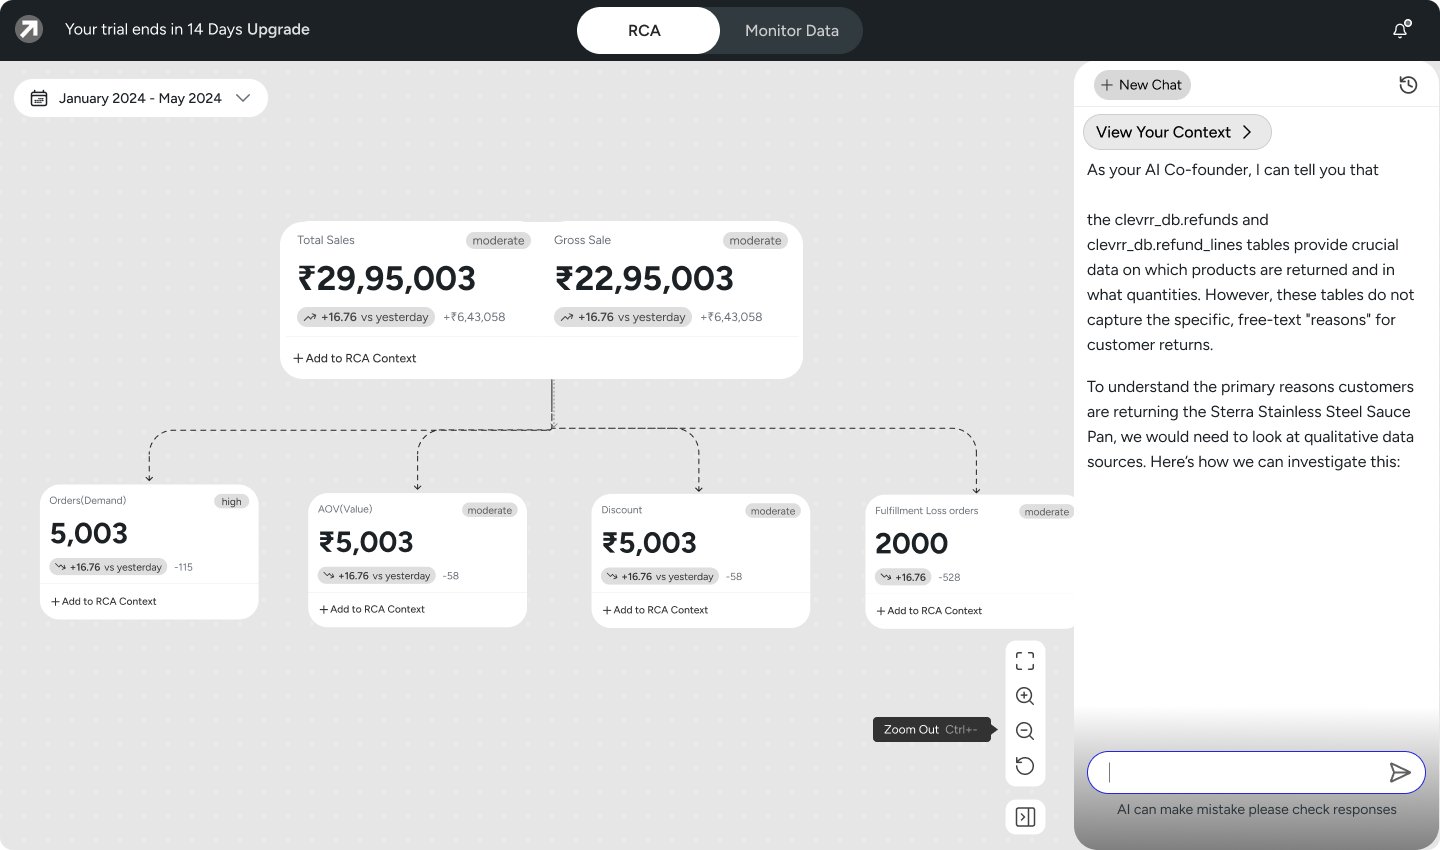Image resolution: width=1440 pixels, height=850 pixels.
Task: Switch to the Monitor Data tab
Action: tap(791, 30)
